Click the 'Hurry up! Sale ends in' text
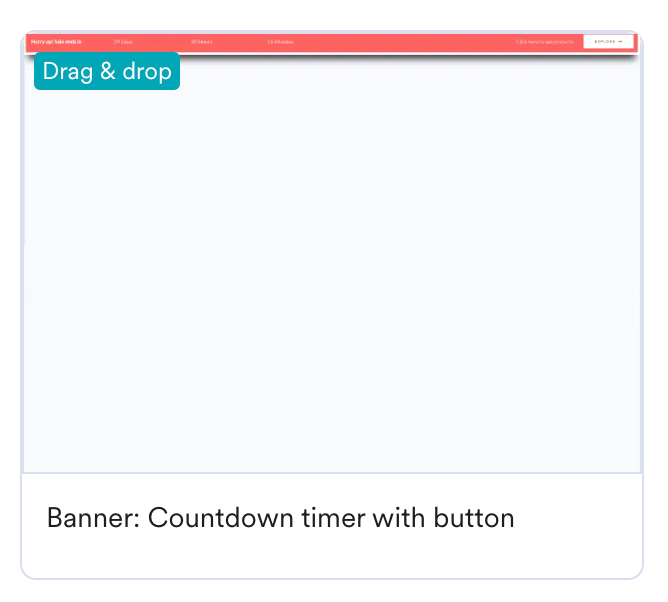The width and height of the screenshot is (668, 602). tap(57, 42)
